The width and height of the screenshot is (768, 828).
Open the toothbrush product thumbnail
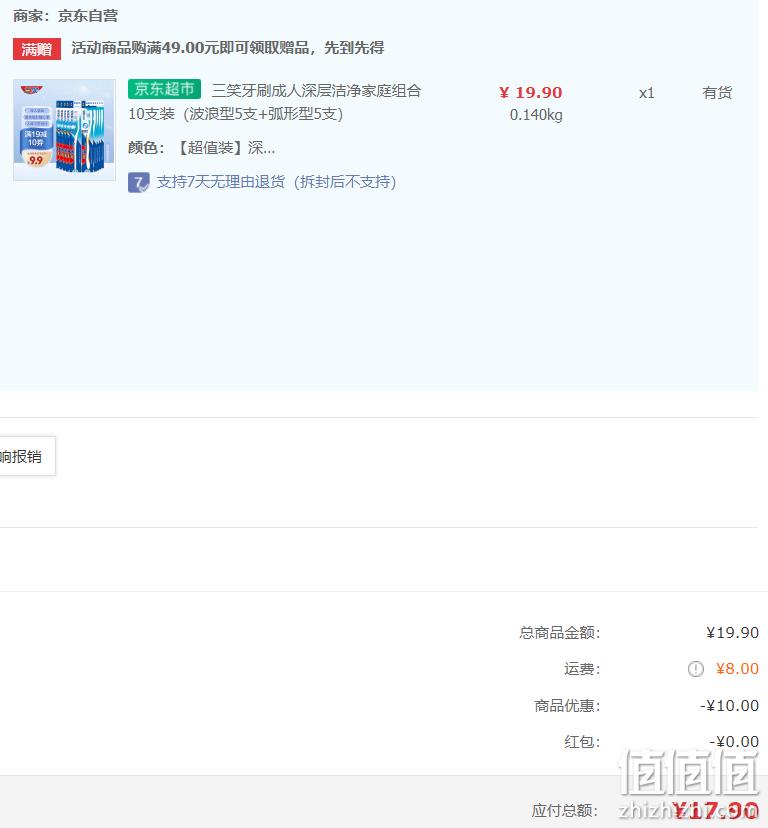tap(64, 130)
